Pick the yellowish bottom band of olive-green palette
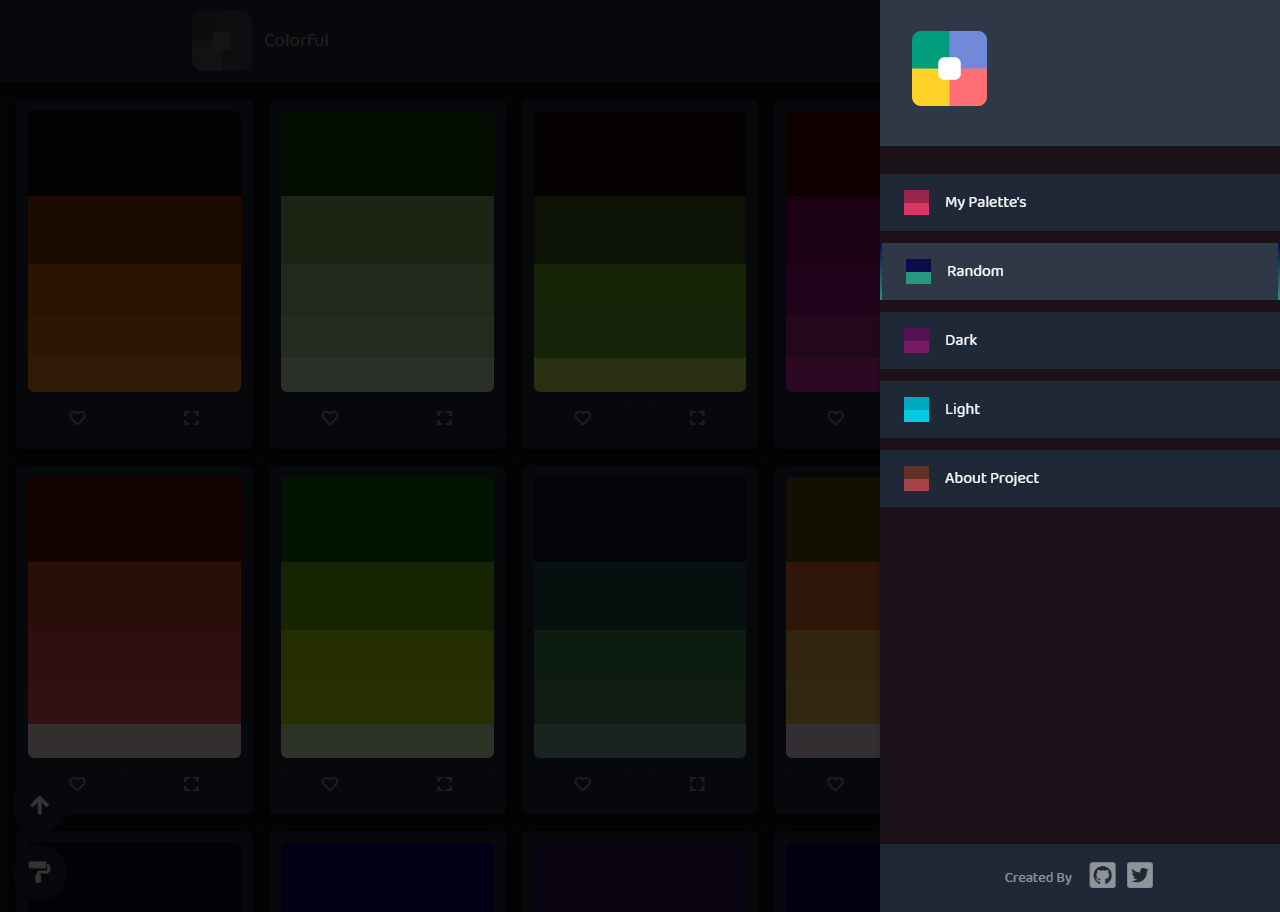The width and height of the screenshot is (1280, 912). coord(640,375)
